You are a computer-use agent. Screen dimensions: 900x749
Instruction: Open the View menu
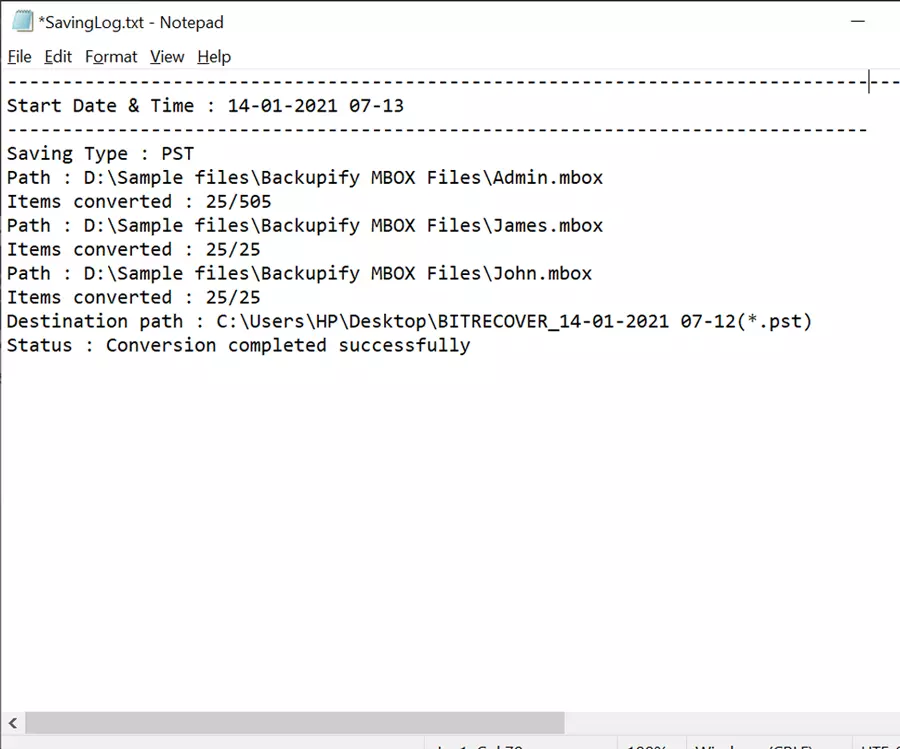click(x=167, y=57)
